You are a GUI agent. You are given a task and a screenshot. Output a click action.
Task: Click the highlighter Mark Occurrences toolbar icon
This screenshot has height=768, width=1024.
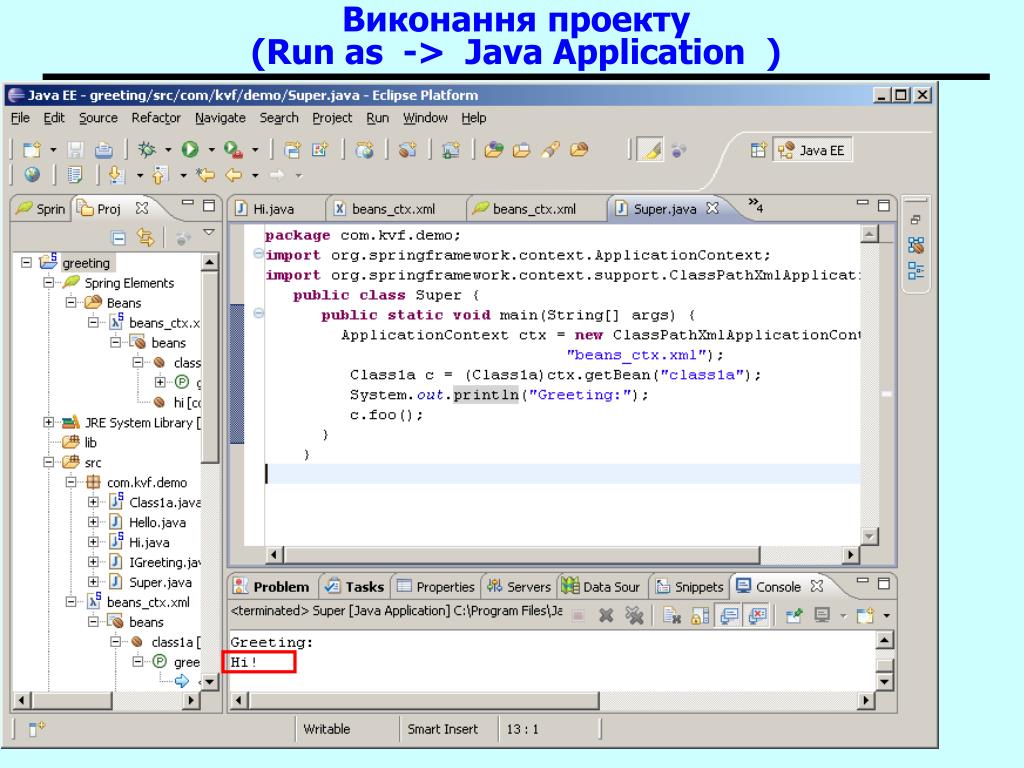650,150
